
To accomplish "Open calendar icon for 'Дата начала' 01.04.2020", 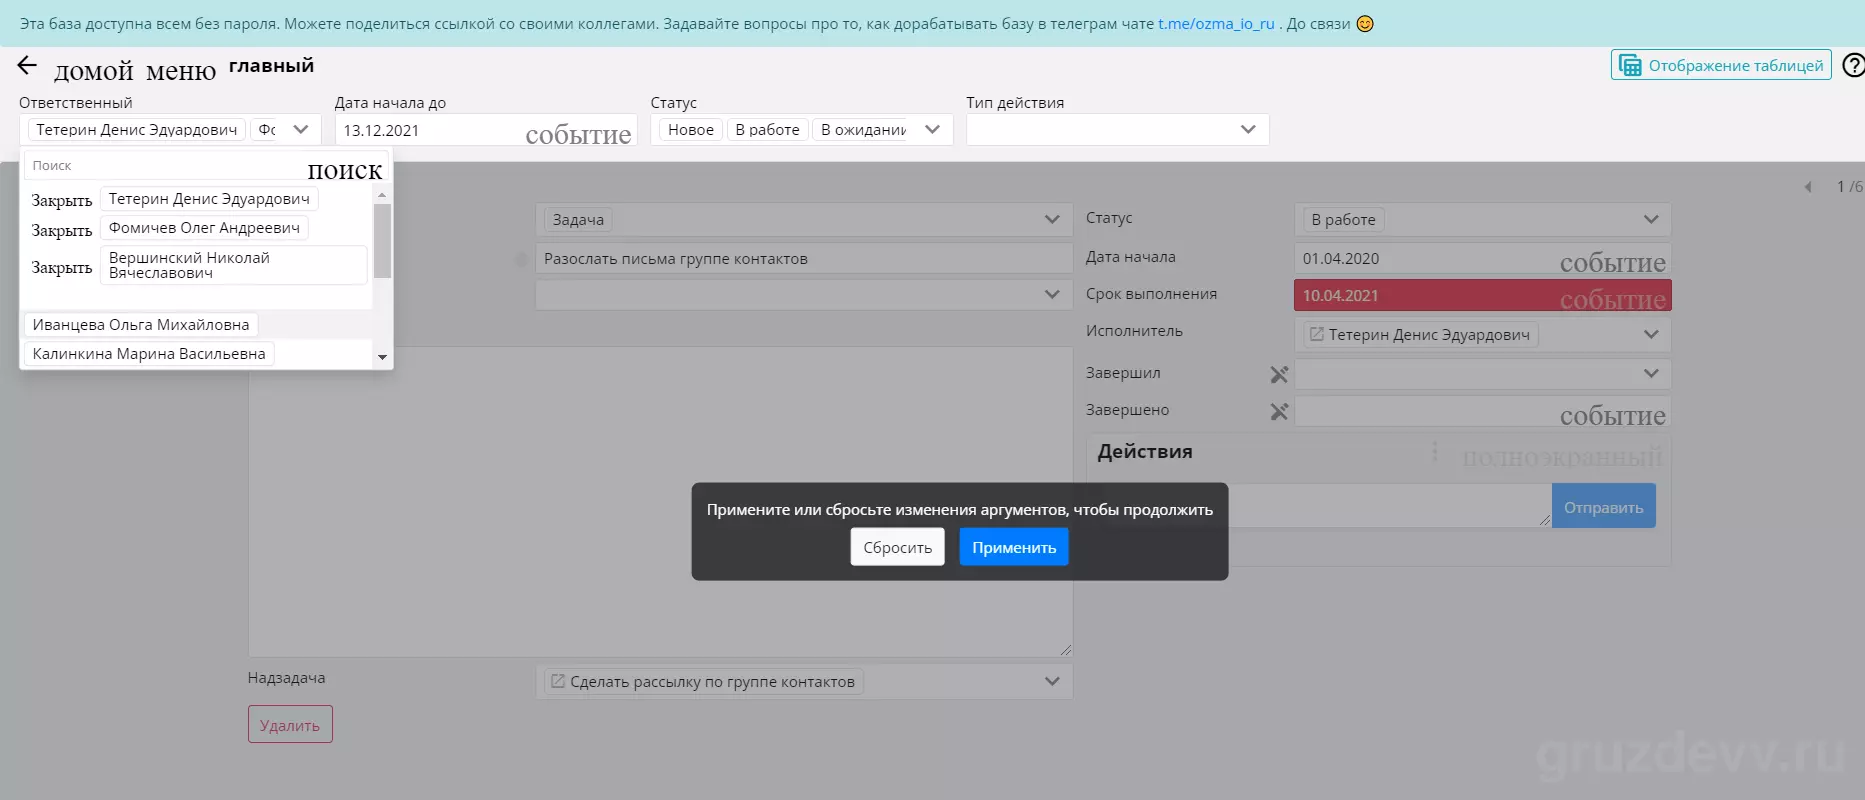I will tap(1612, 262).
